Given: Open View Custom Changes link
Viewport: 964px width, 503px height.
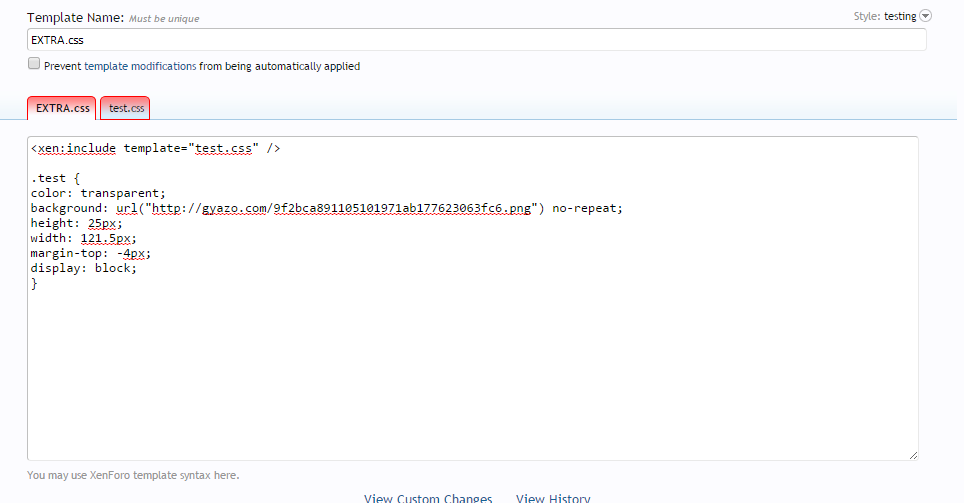Looking at the screenshot, I should pos(428,498).
